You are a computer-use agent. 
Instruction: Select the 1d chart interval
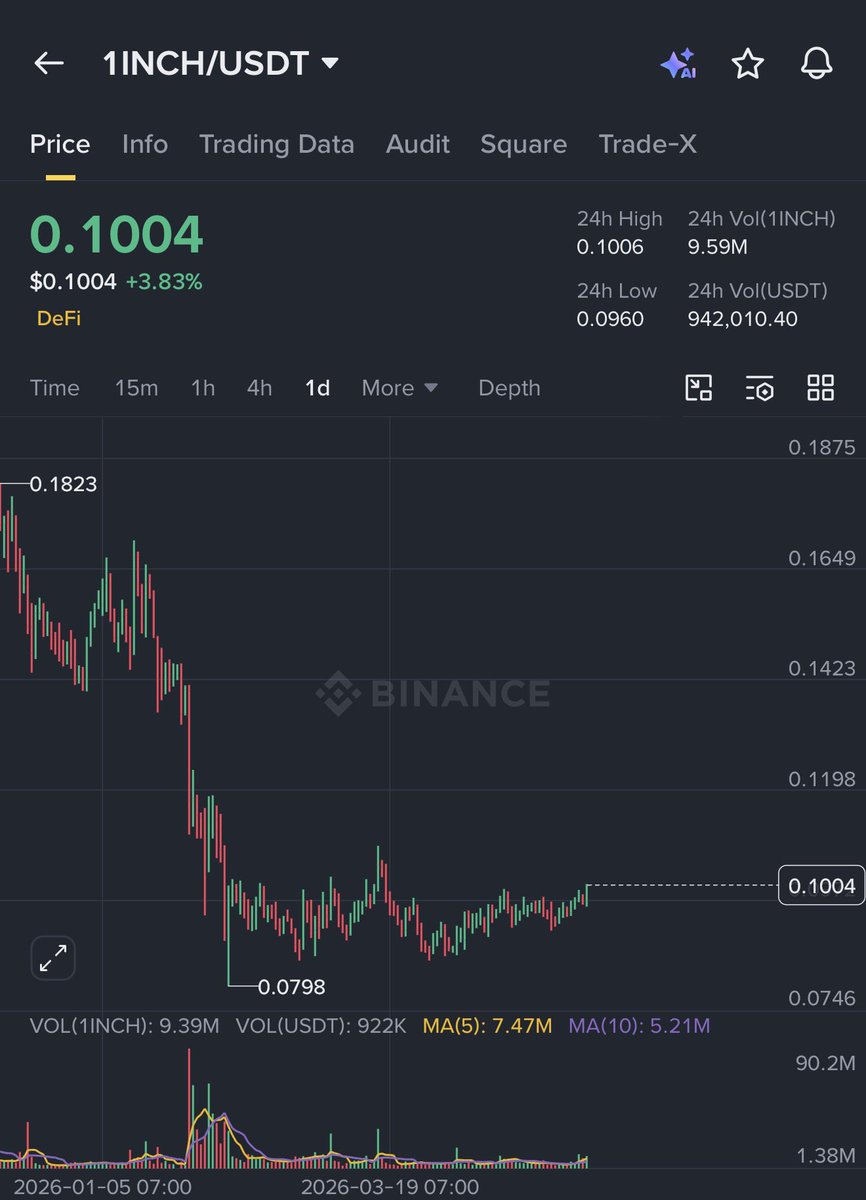point(317,388)
